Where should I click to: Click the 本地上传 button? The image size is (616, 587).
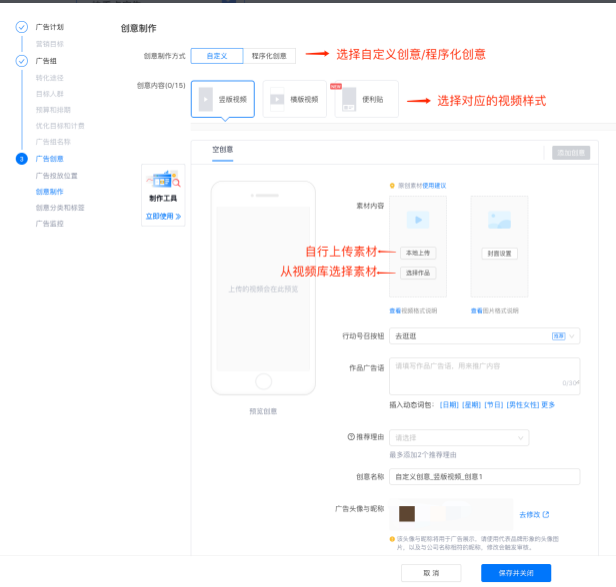point(418,253)
